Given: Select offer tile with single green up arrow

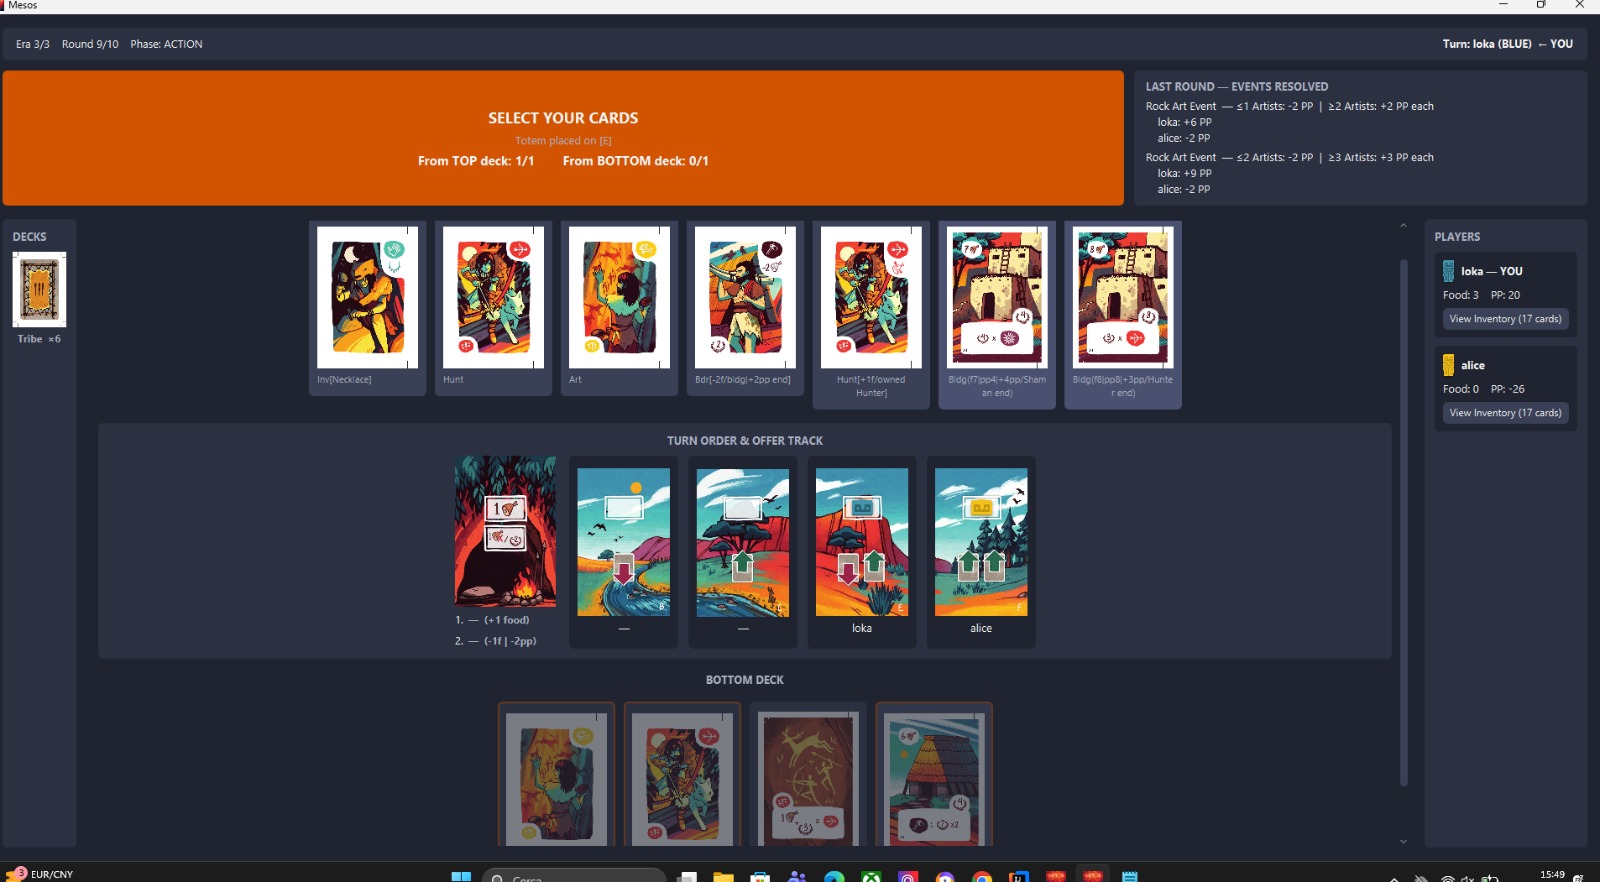Looking at the screenshot, I should (x=743, y=542).
